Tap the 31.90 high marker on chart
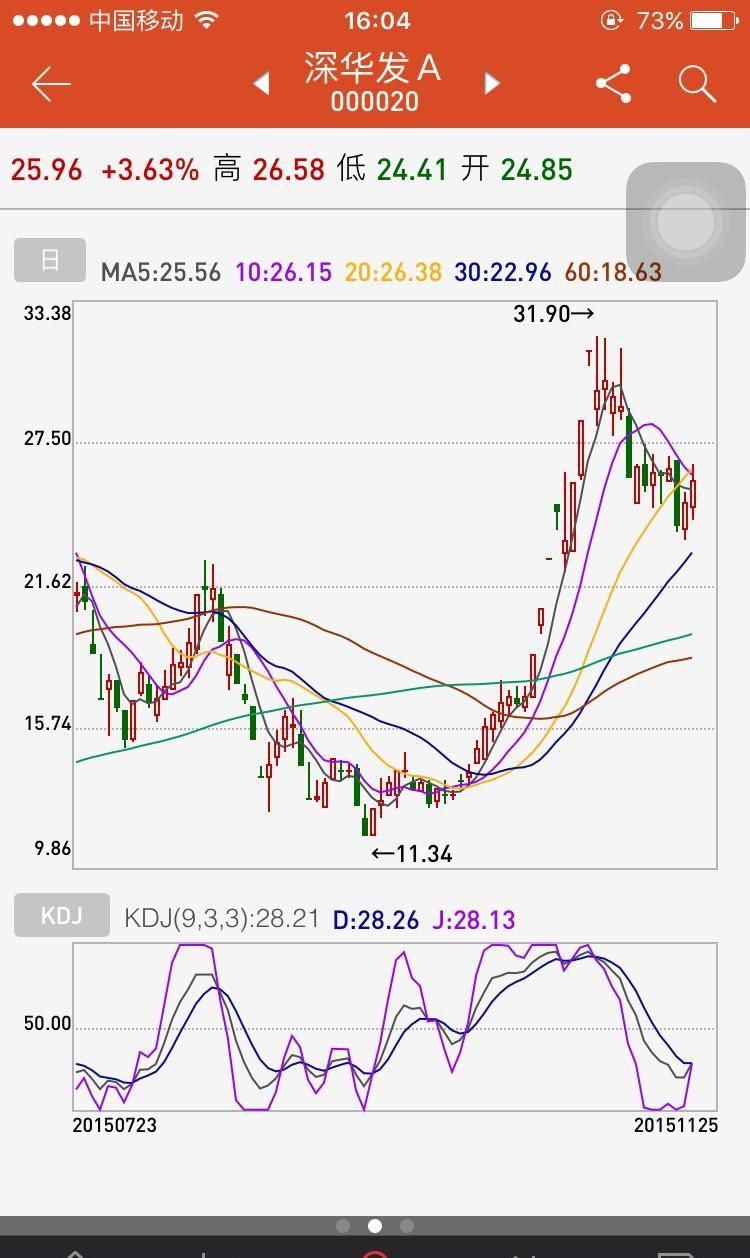Image resolution: width=750 pixels, height=1258 pixels. (x=554, y=314)
